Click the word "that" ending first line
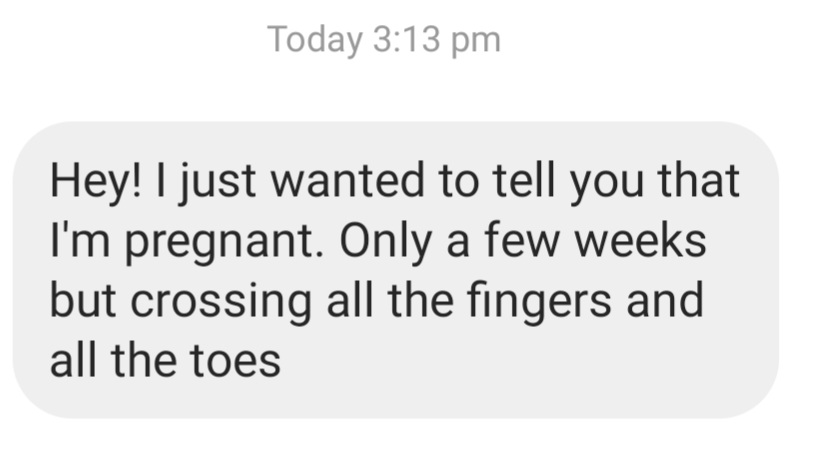 [698, 181]
